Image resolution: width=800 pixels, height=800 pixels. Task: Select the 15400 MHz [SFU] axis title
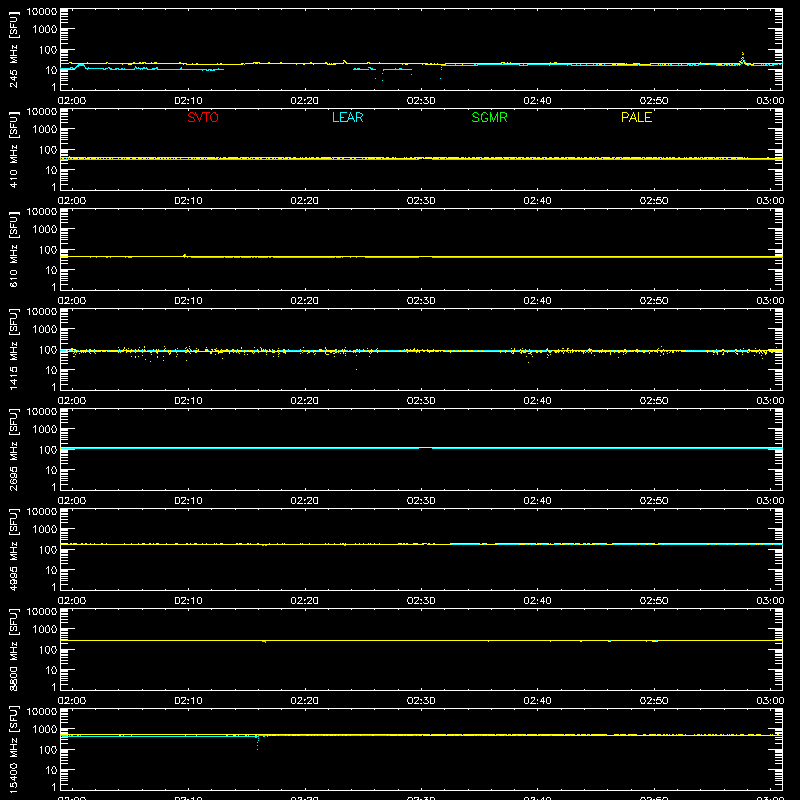[14, 749]
